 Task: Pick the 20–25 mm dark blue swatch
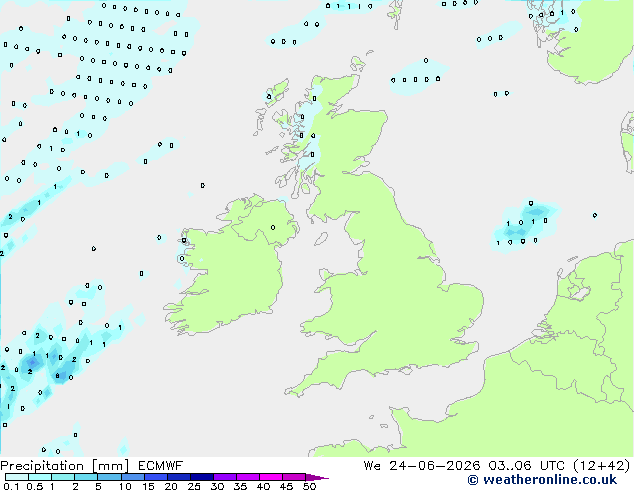click(x=179, y=477)
